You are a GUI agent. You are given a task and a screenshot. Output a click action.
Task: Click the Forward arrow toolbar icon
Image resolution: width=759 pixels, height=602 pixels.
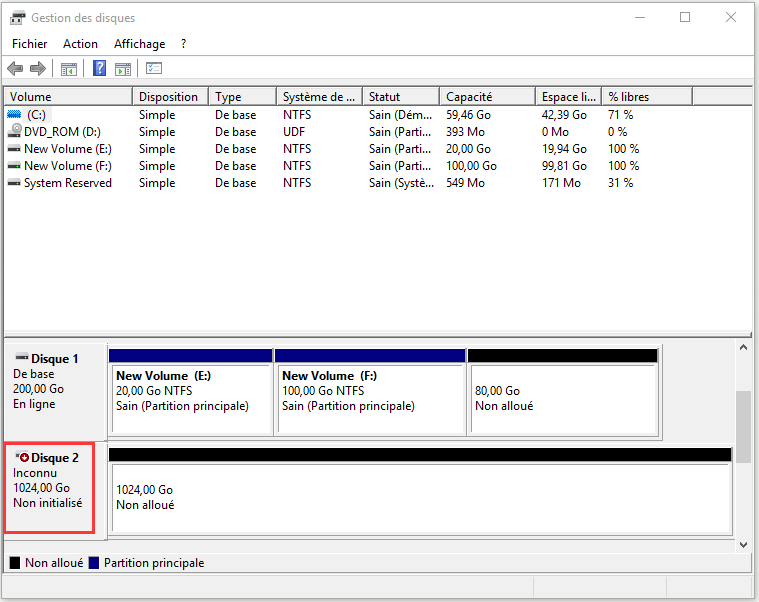tap(38, 69)
